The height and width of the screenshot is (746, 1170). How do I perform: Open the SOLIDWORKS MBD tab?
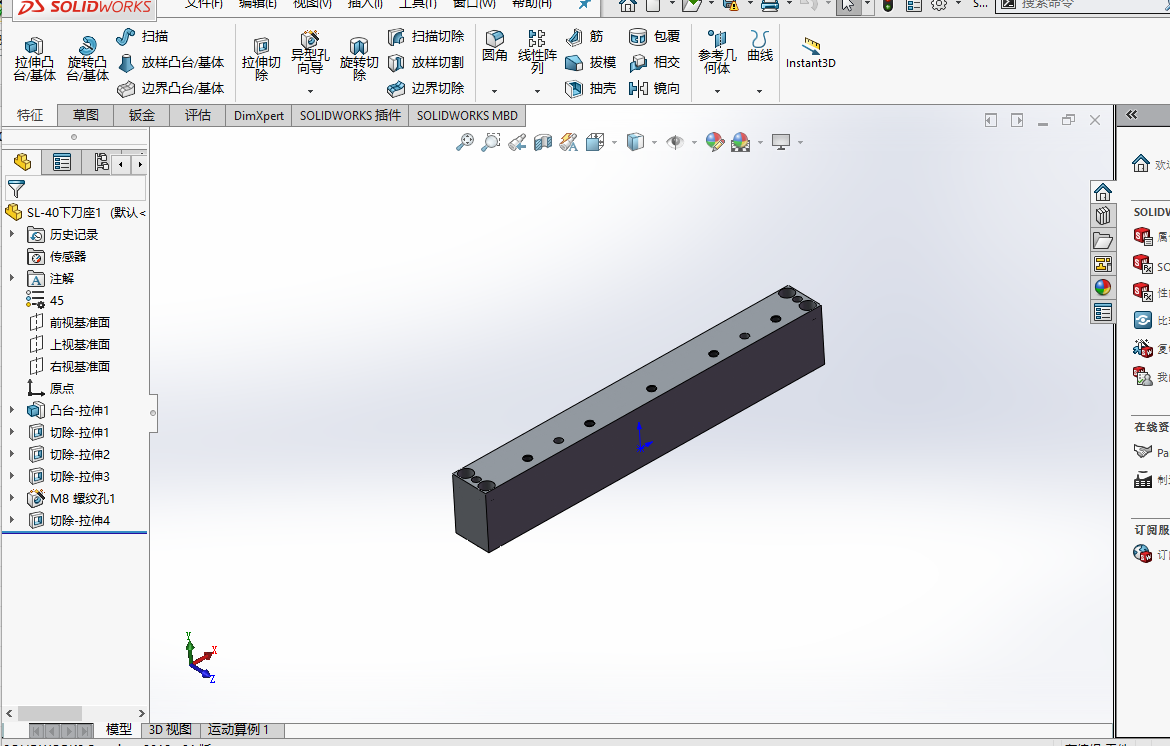pos(467,116)
